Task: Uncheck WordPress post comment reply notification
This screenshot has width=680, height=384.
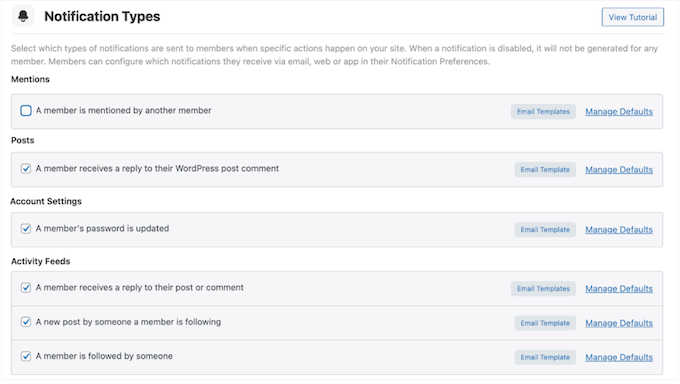Action: click(x=26, y=169)
